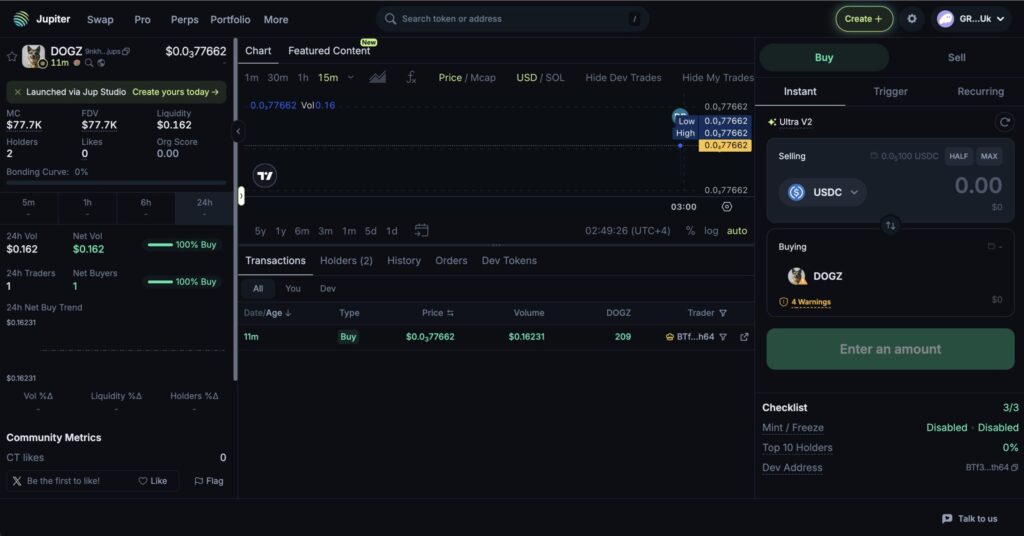The width and height of the screenshot is (1024, 536).
Task: Copy the DOGZ token address
Action: click(x=126, y=51)
